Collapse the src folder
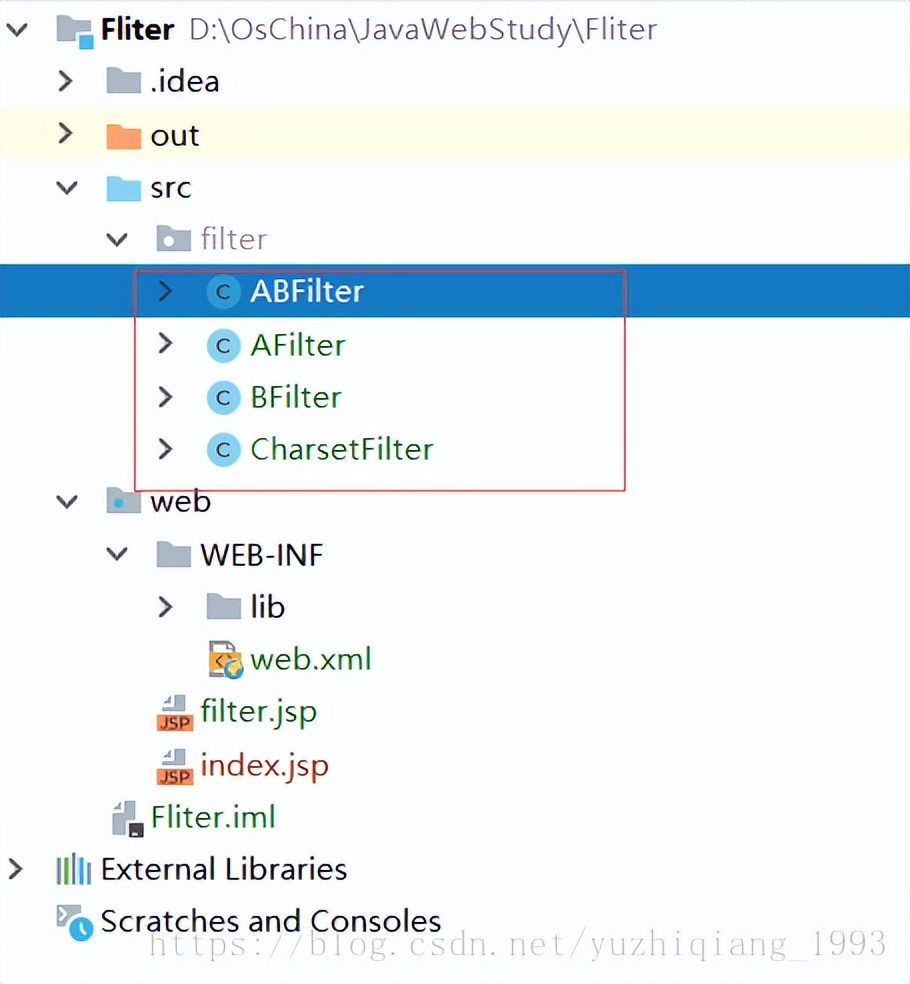Viewport: 910px width, 984px height. tap(67, 188)
